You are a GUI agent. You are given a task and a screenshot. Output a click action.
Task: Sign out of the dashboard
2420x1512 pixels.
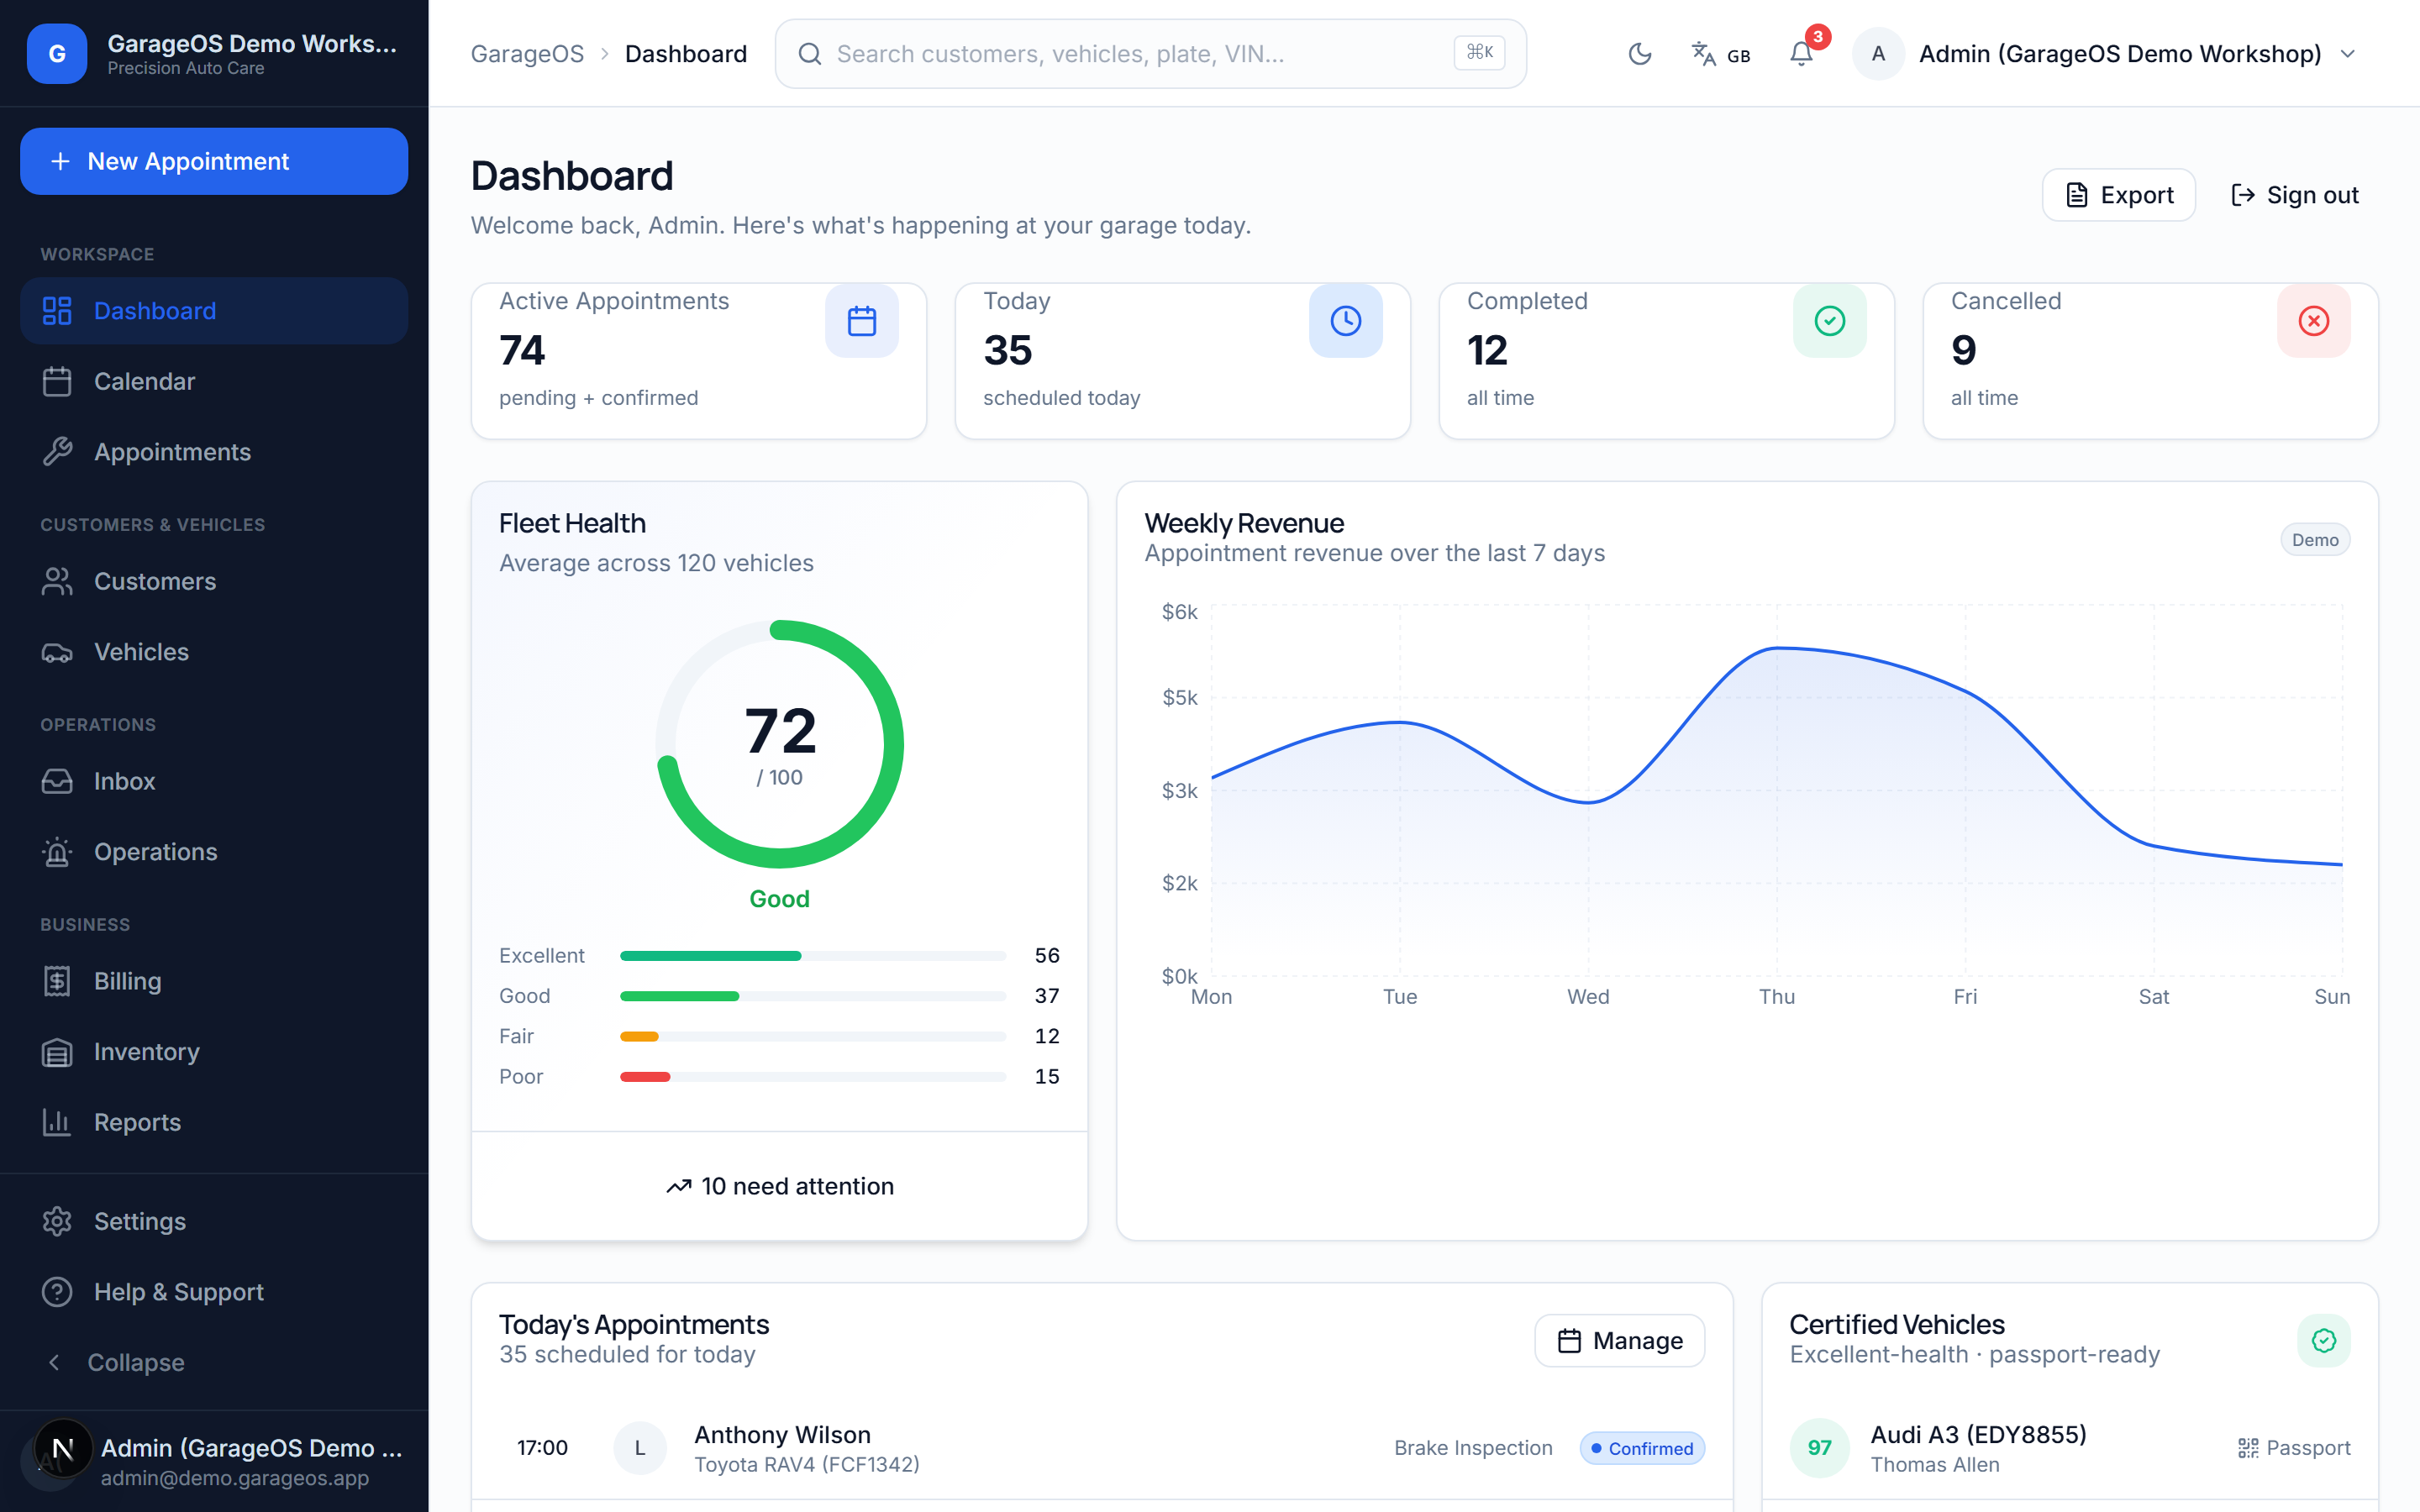tap(2295, 195)
